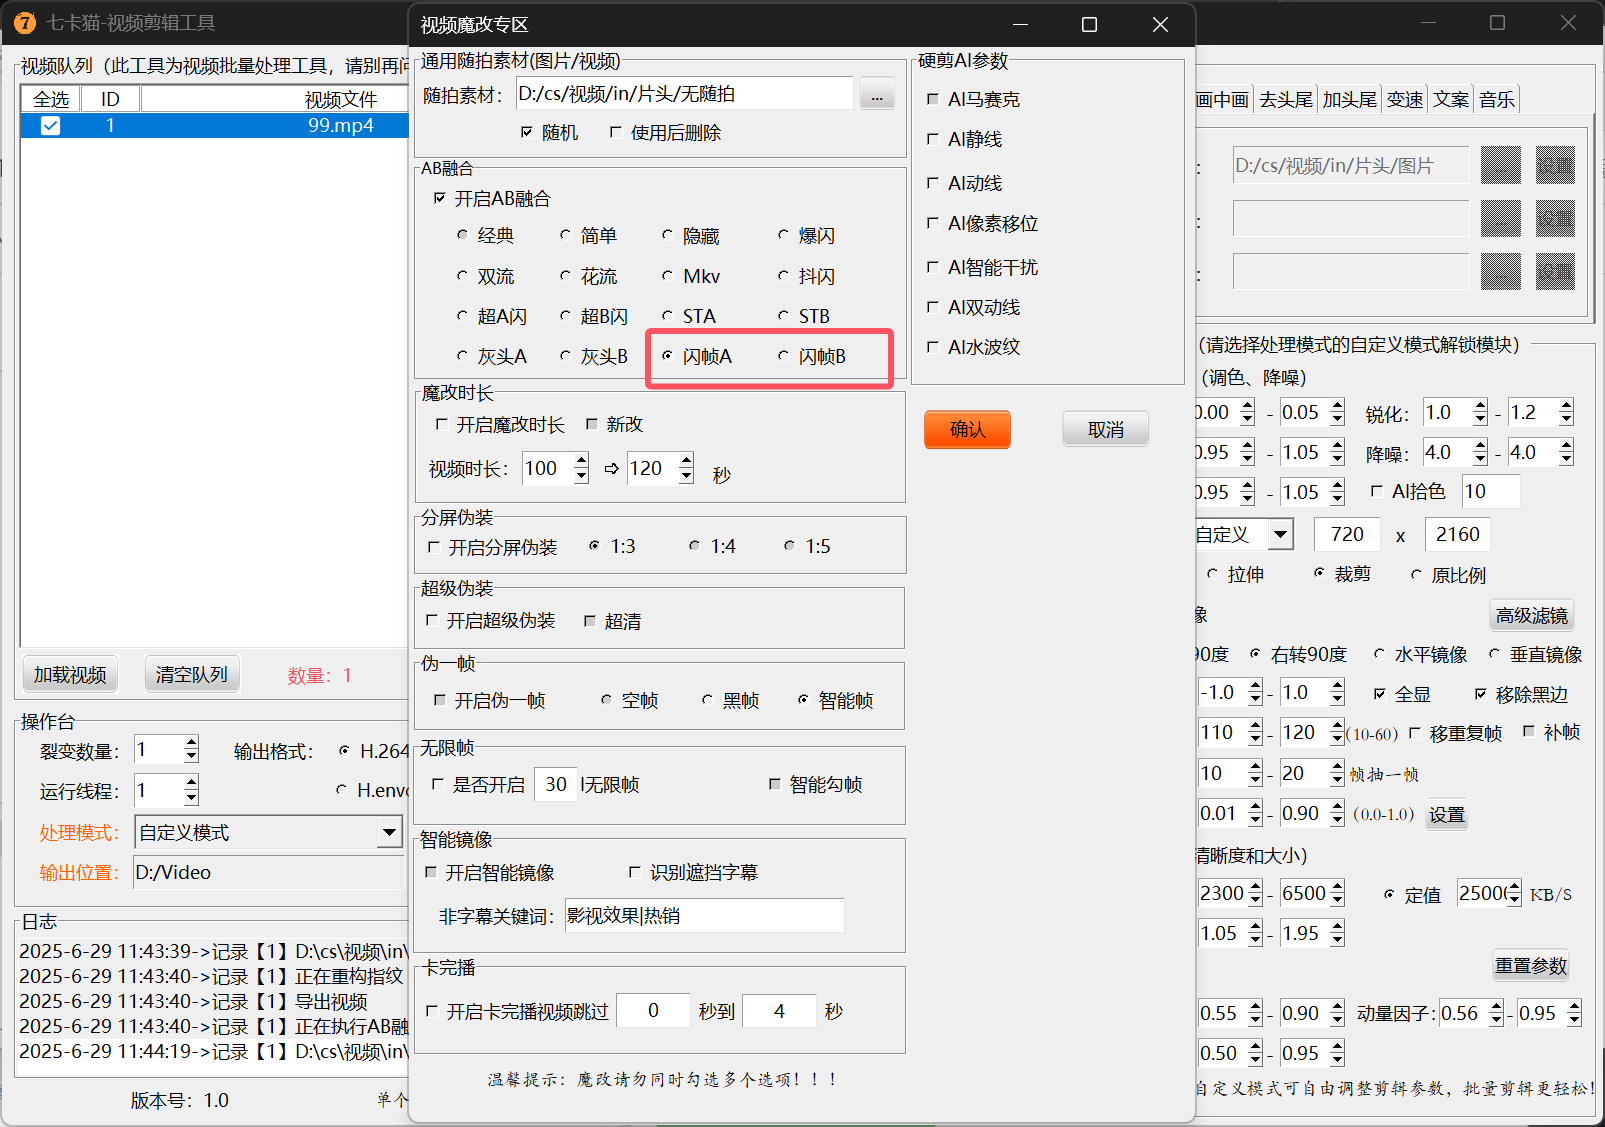The height and width of the screenshot is (1127, 1605).
Task: Click the 全选 column header
Action: pos(50,99)
